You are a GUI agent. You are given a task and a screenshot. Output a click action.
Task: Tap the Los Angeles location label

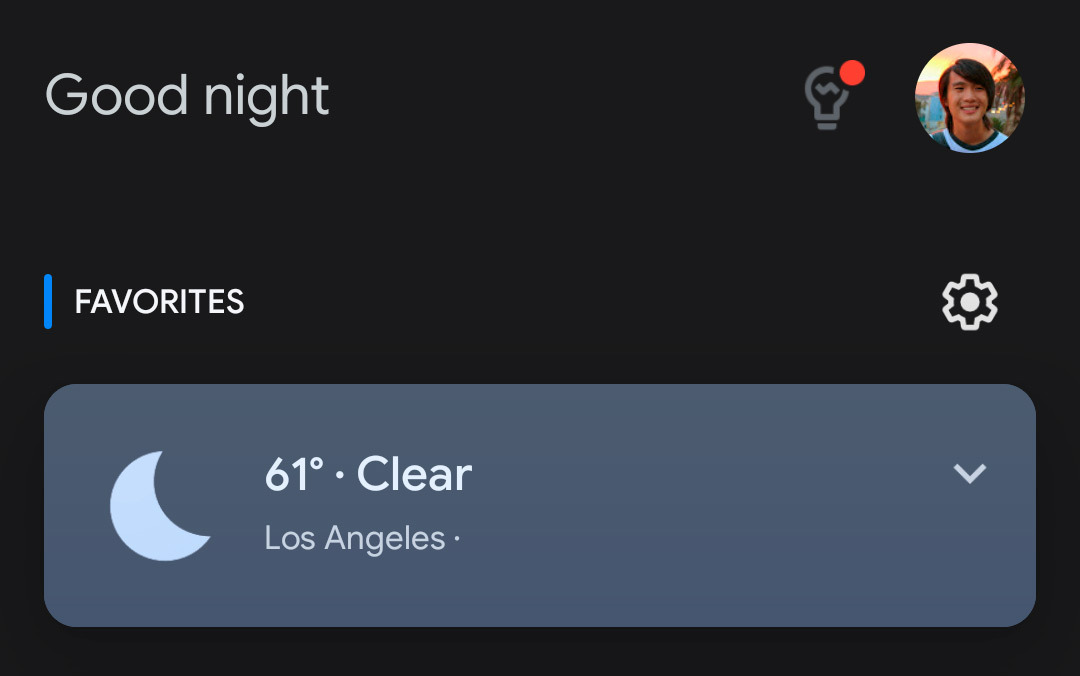(355, 539)
